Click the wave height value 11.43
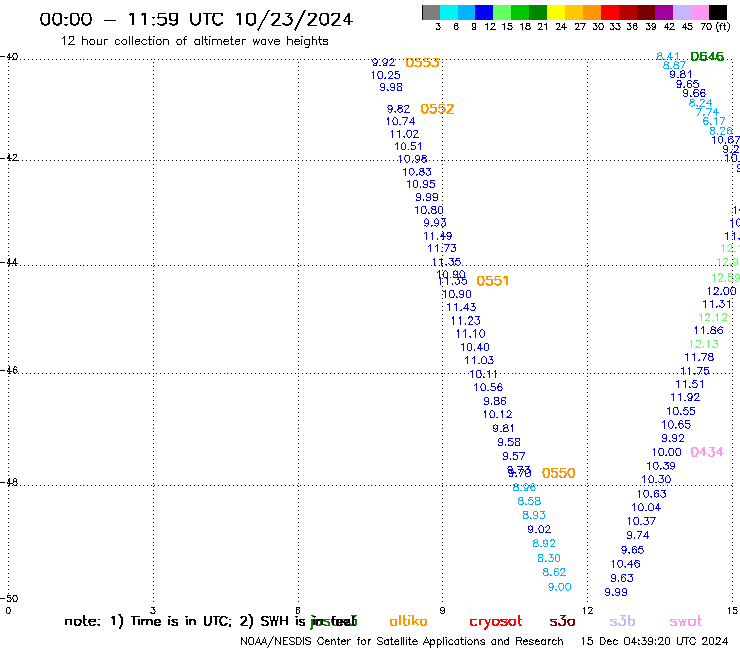The image size is (740, 650). [x=461, y=307]
